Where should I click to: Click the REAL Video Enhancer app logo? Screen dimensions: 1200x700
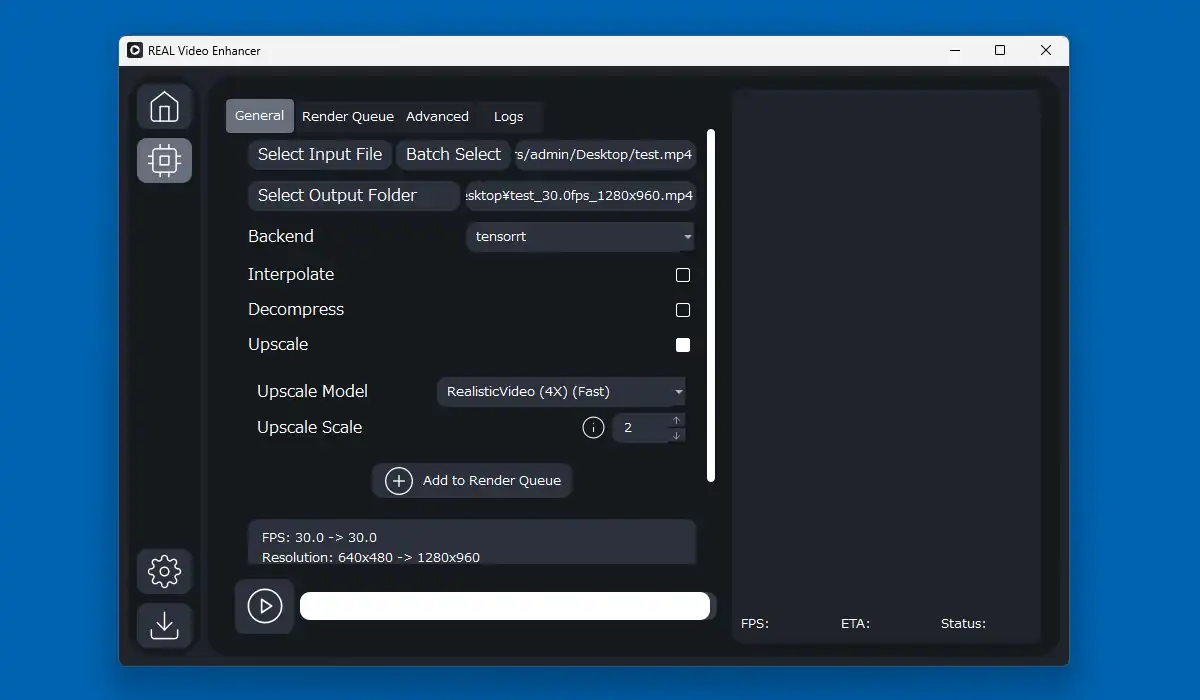[x=135, y=51]
